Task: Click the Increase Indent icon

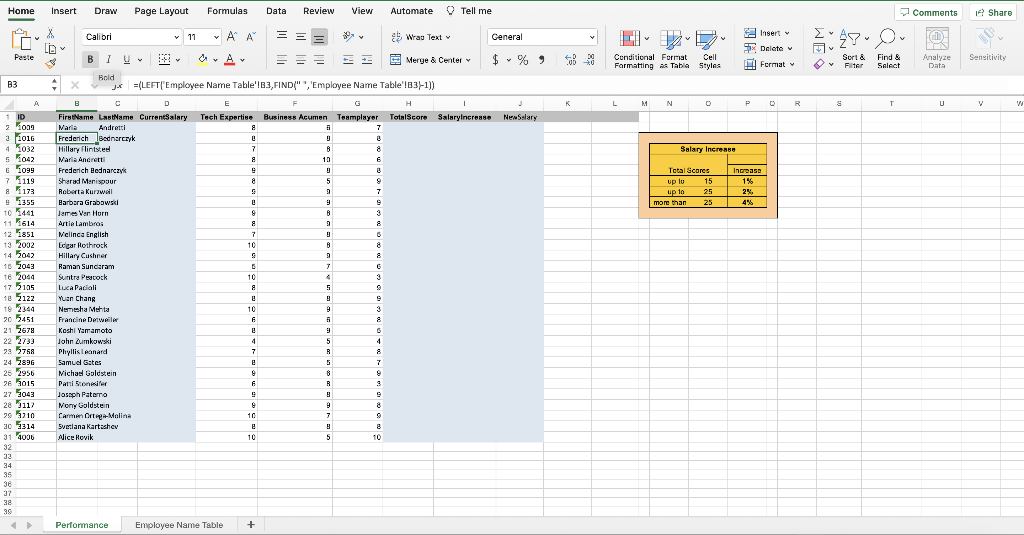Action: click(x=367, y=59)
